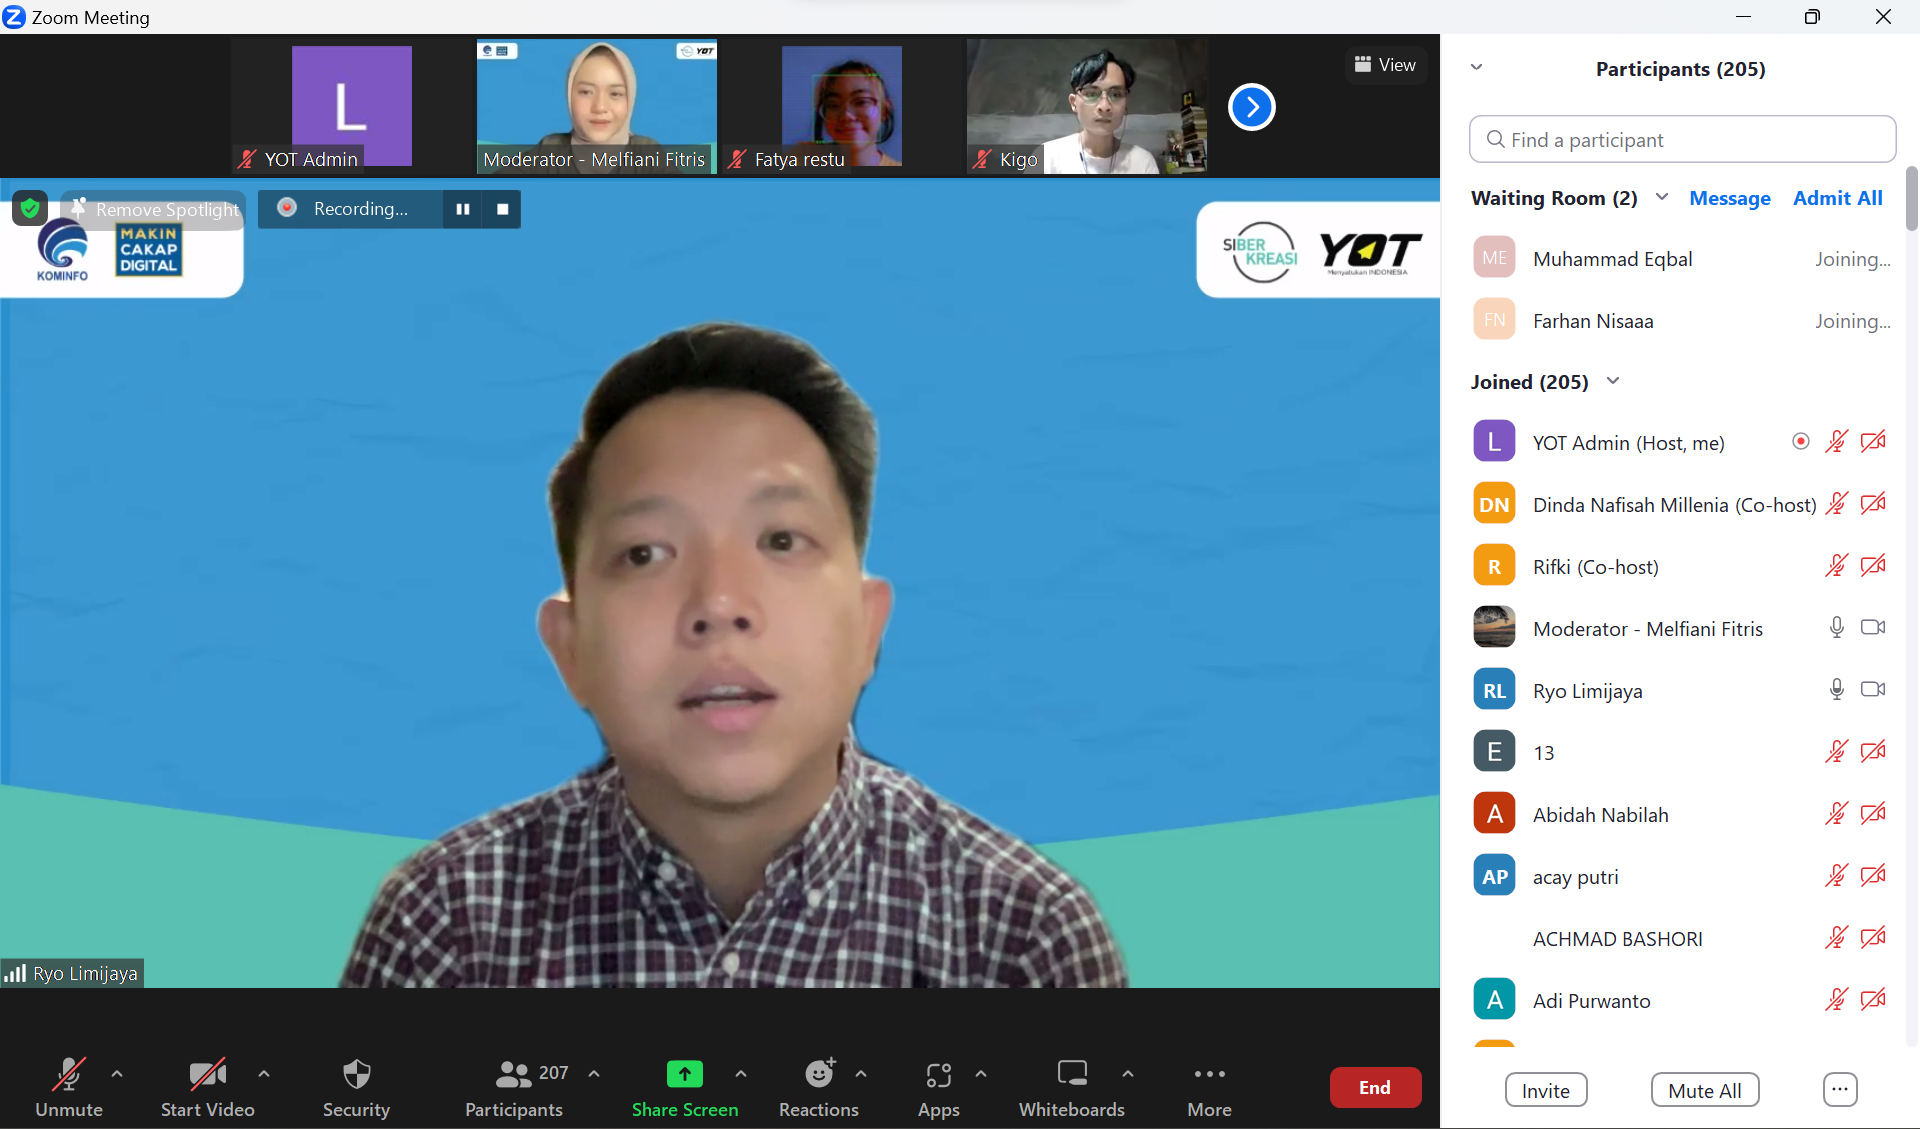
Task: Collapse the Joined (205) section
Action: click(x=1613, y=381)
